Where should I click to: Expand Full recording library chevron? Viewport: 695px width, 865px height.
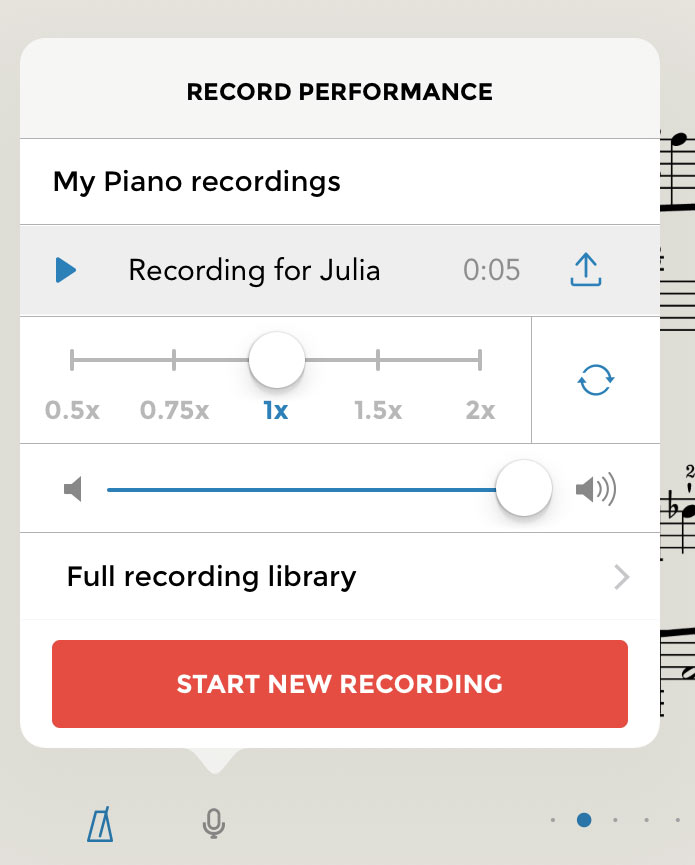pos(622,577)
